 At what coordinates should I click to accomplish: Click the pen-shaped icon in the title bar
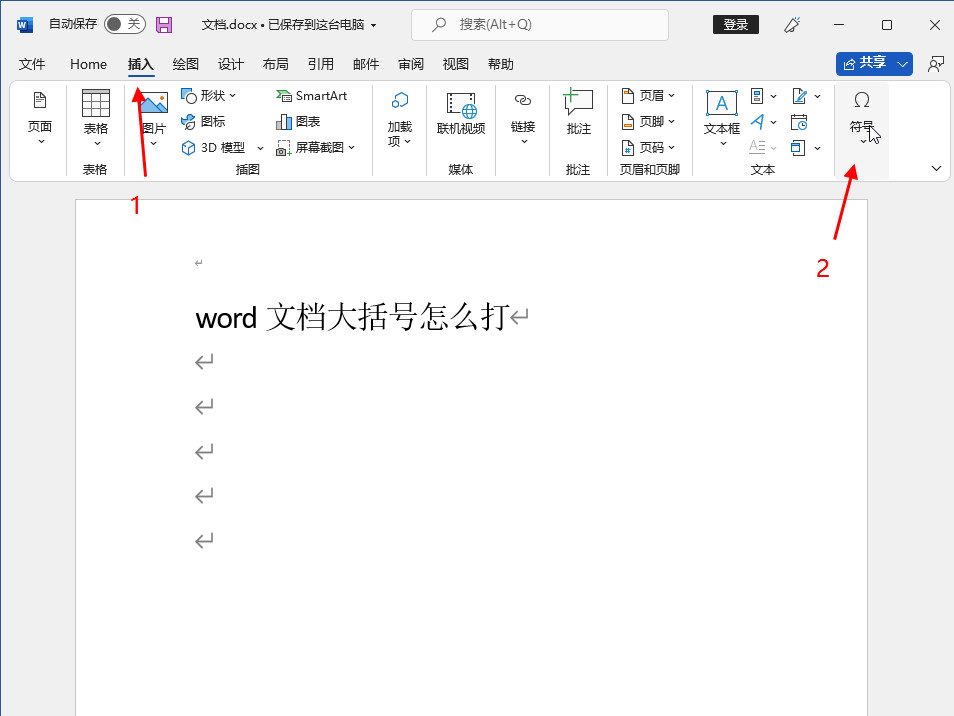coord(792,25)
